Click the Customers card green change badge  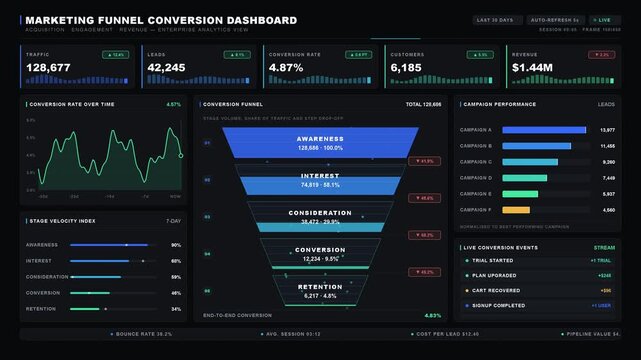[x=480, y=55]
